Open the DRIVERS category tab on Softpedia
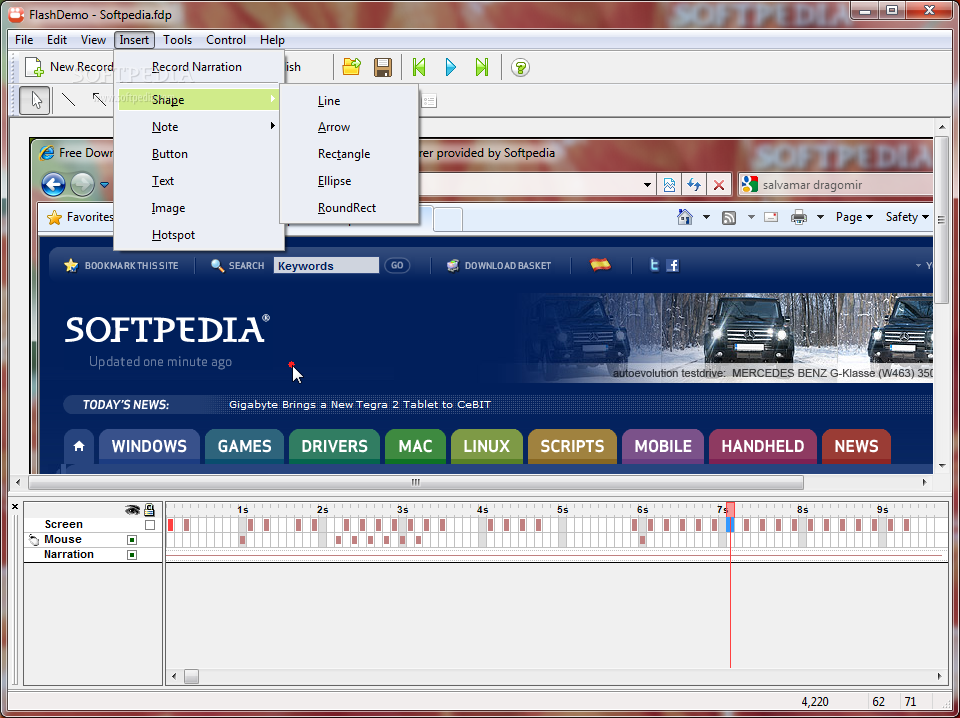960x718 pixels. pos(334,446)
